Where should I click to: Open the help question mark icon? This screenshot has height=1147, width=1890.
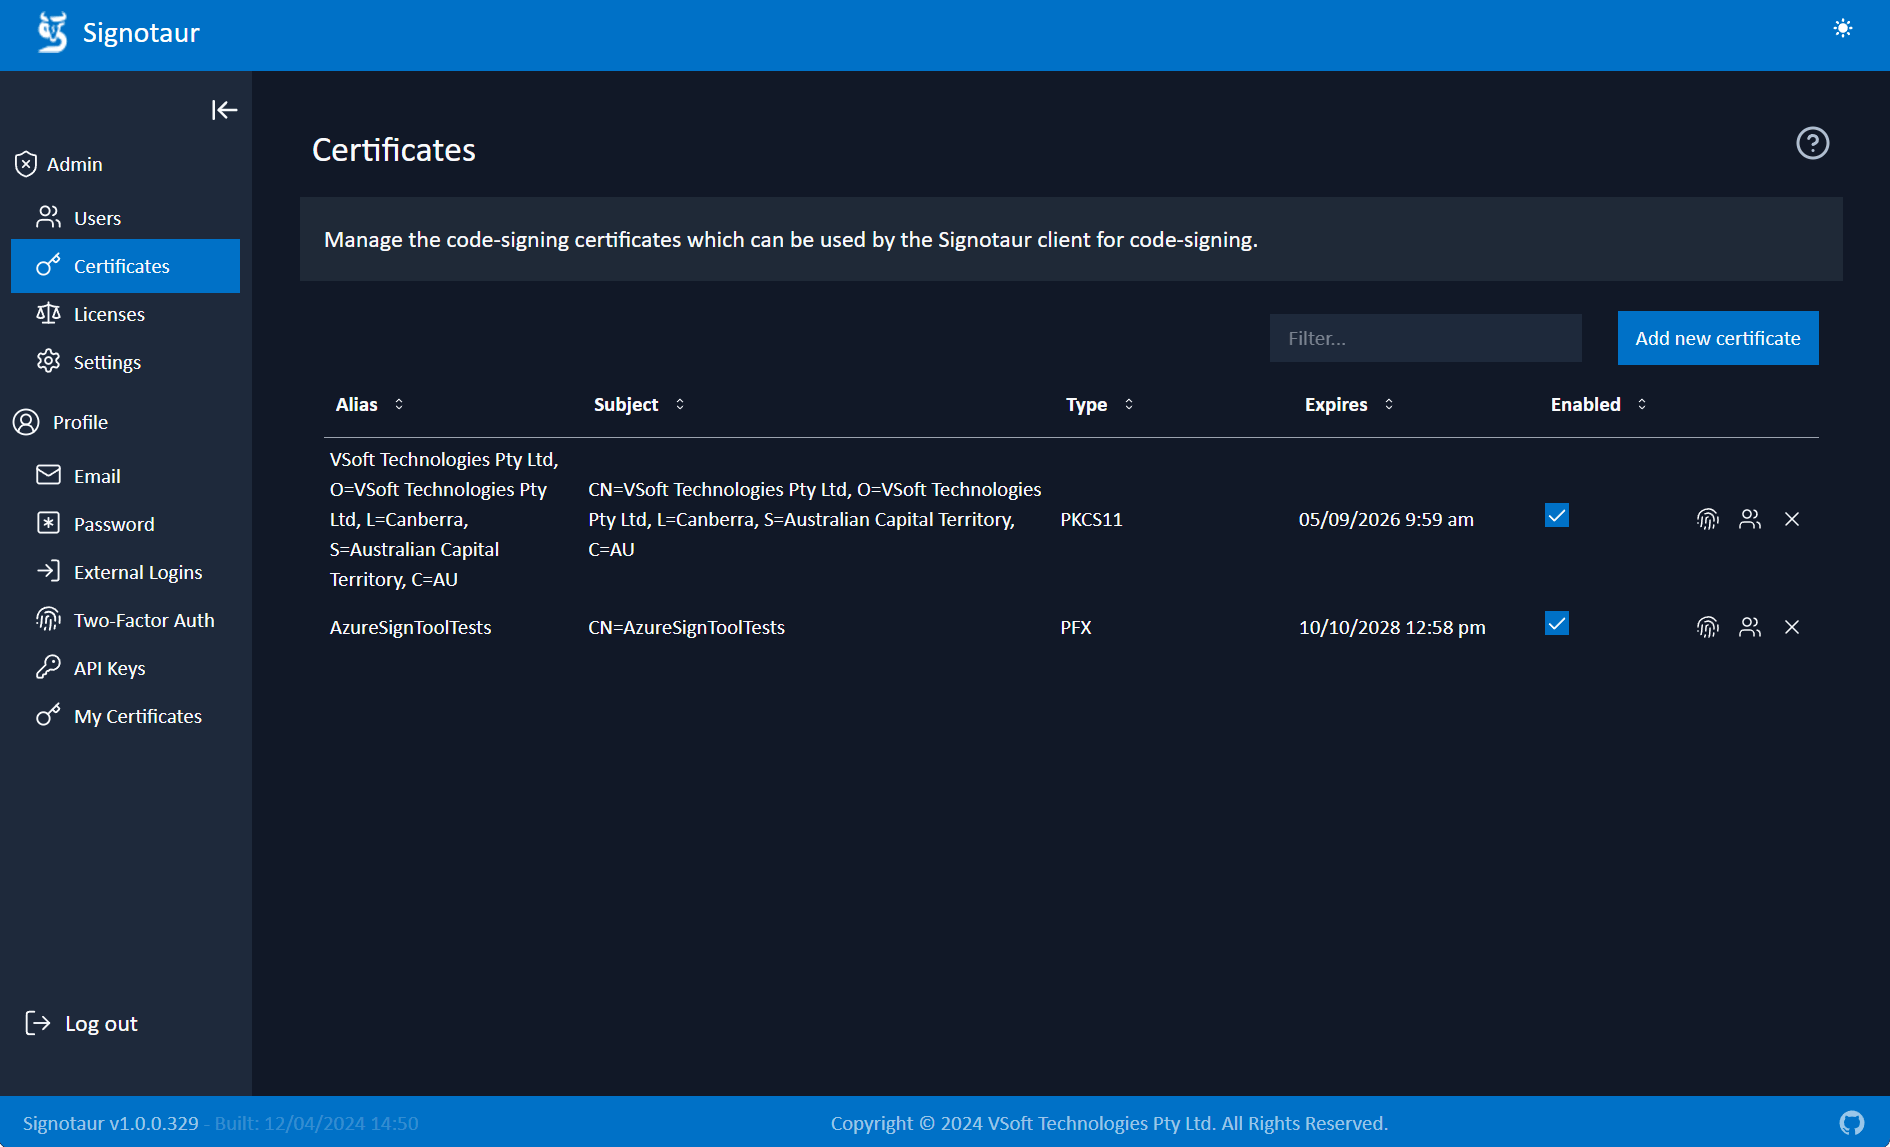click(x=1812, y=143)
